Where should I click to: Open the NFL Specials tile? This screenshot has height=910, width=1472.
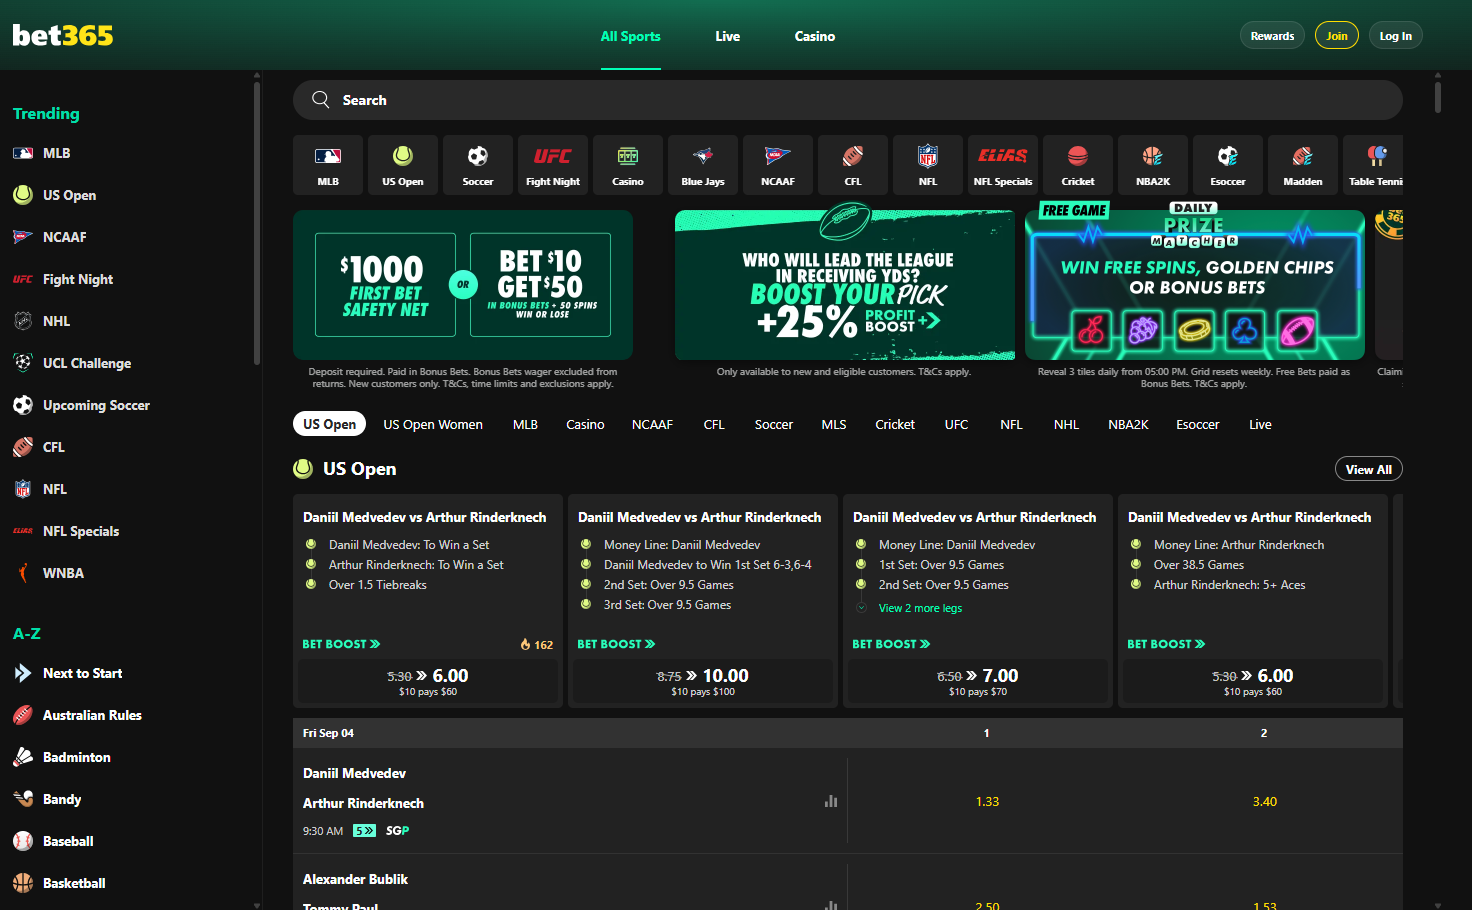(x=1003, y=165)
